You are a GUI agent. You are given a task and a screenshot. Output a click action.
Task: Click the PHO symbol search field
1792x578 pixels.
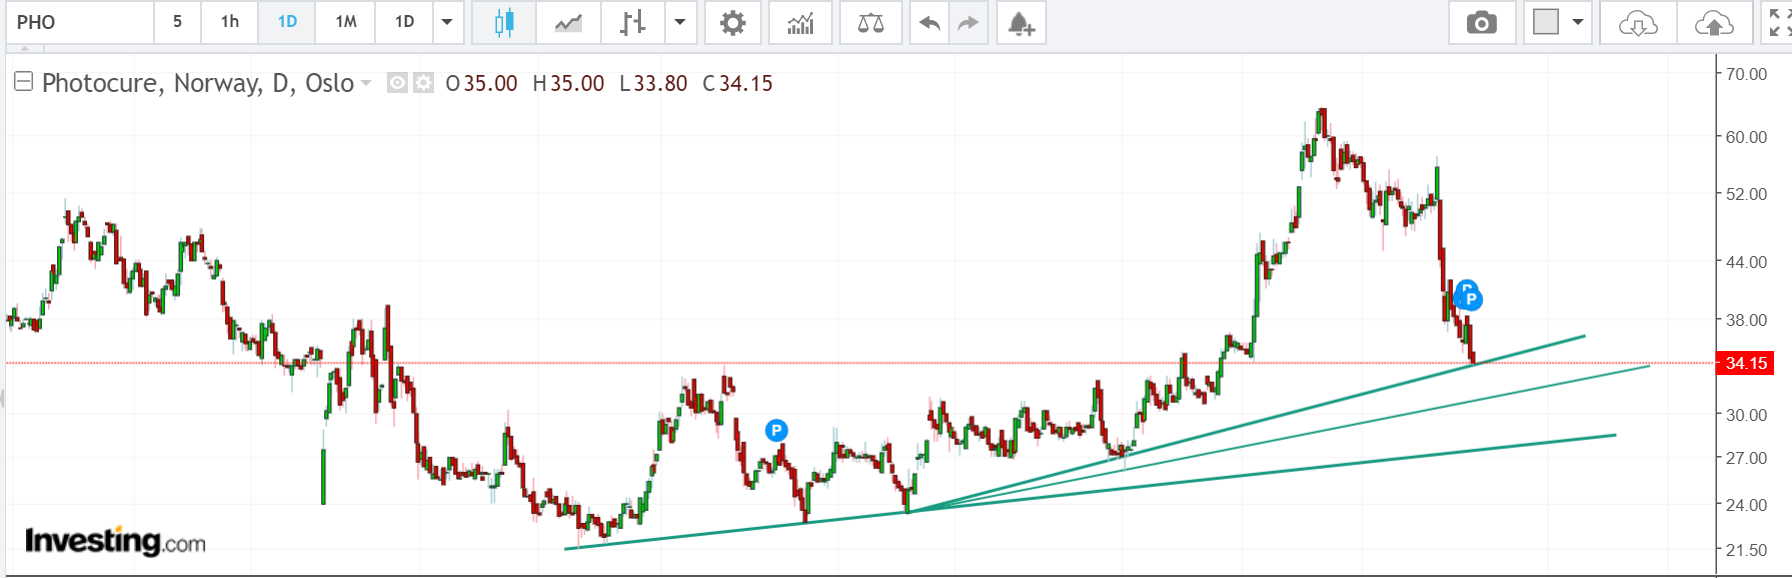80,22
